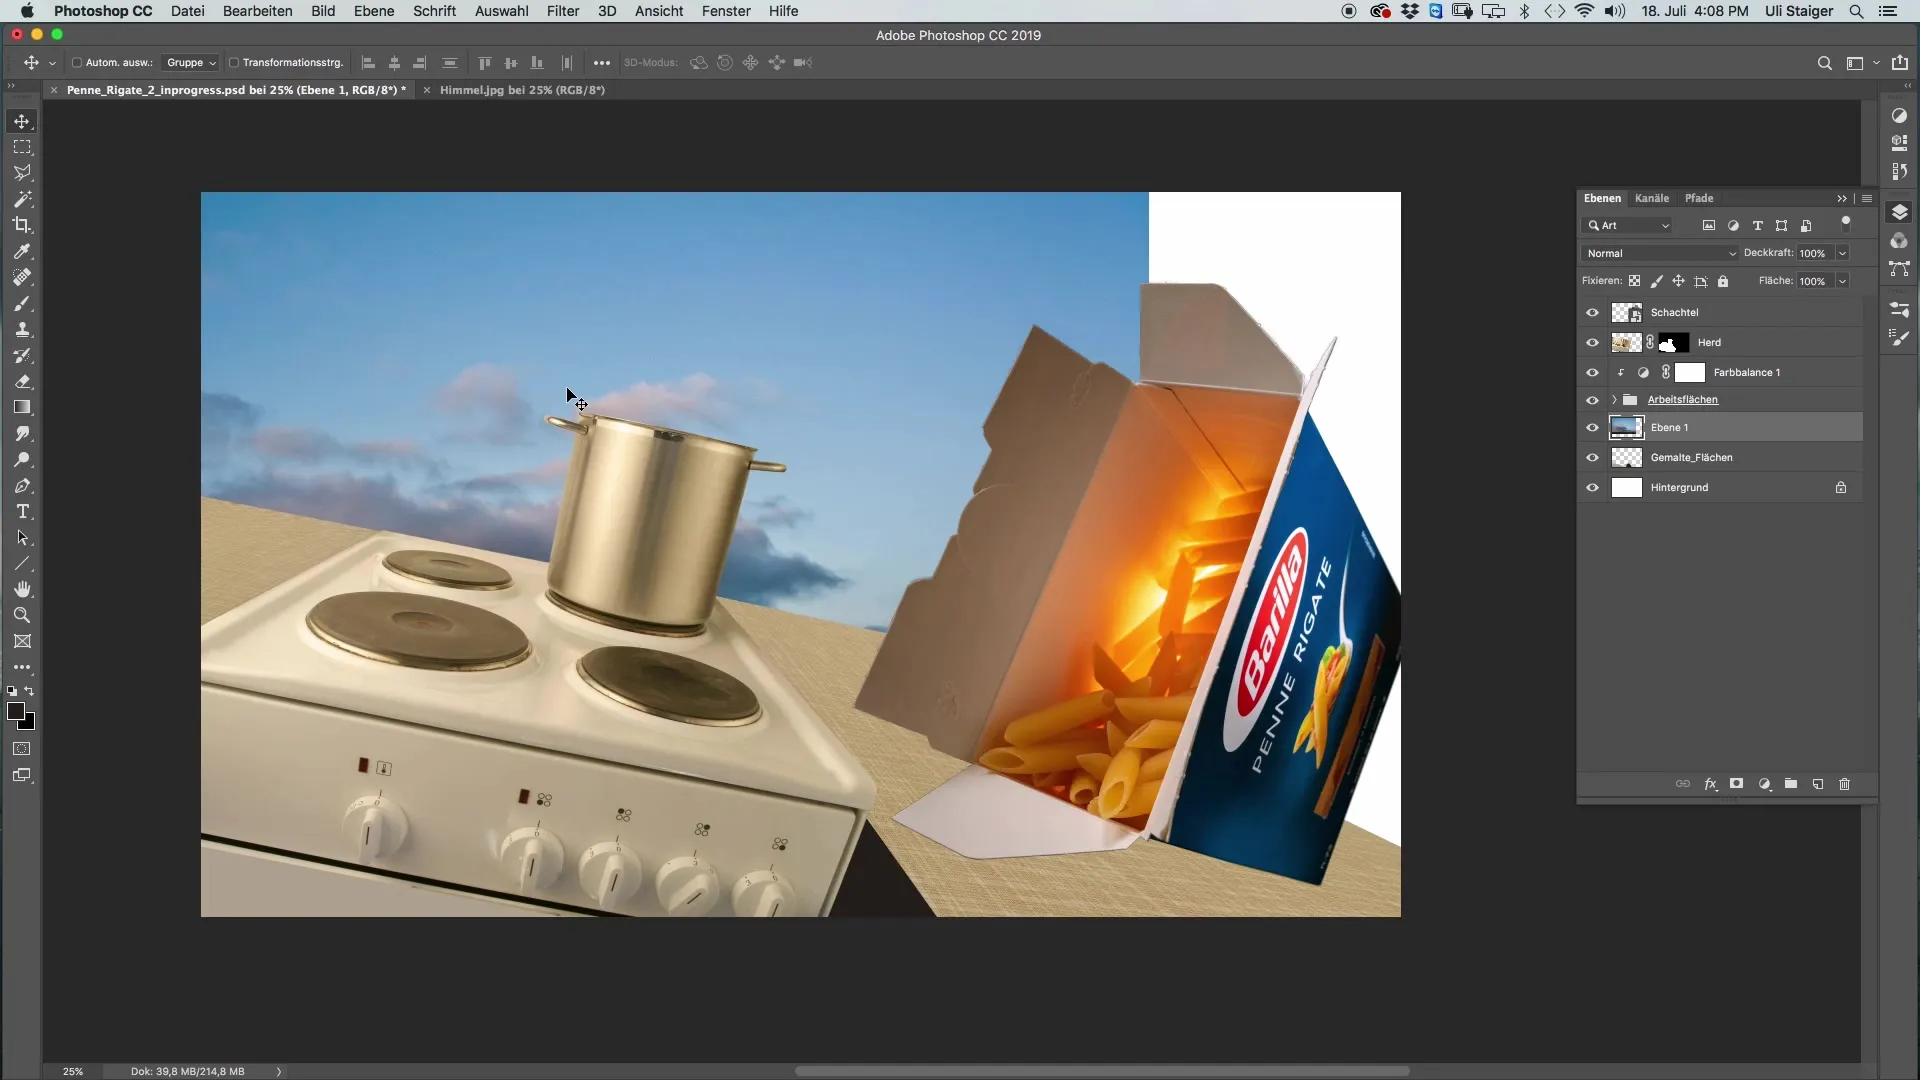
Task: Click the more align options ellipsis
Action: [x=601, y=63]
